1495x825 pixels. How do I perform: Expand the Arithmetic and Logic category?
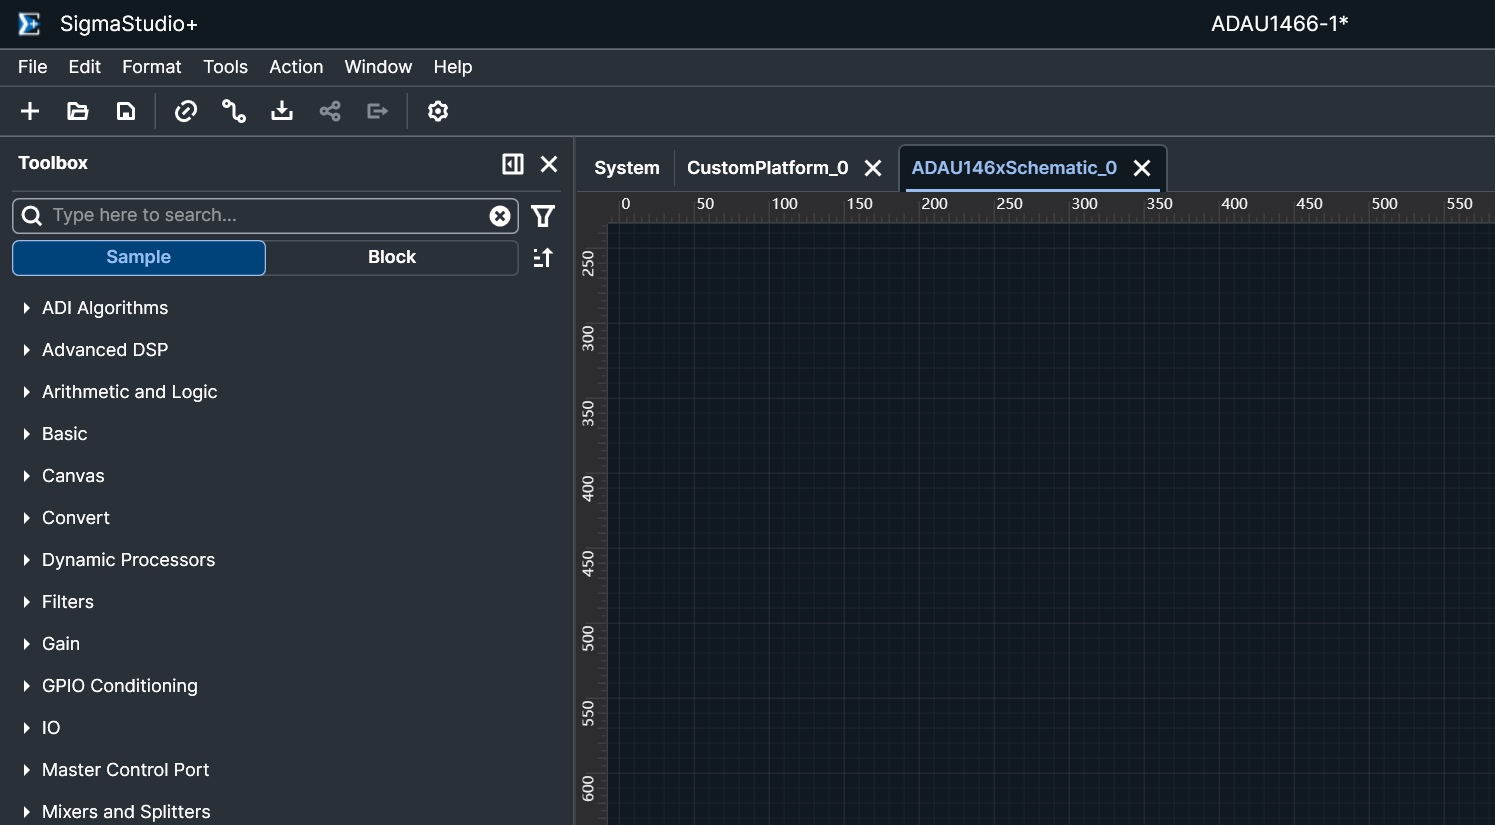click(27, 392)
